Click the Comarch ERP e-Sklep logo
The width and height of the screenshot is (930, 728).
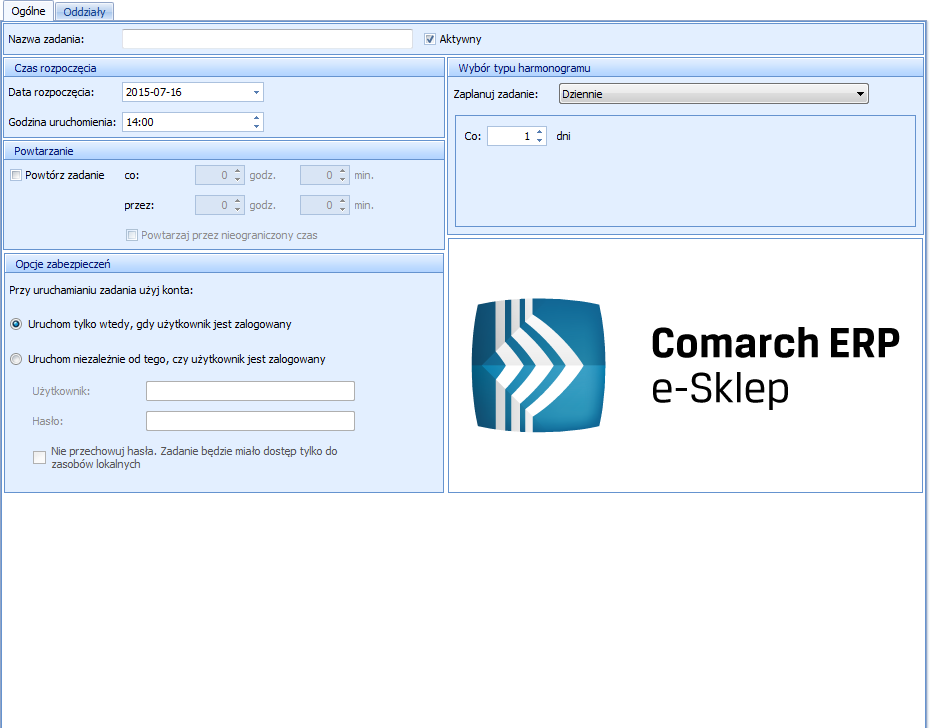coord(686,365)
